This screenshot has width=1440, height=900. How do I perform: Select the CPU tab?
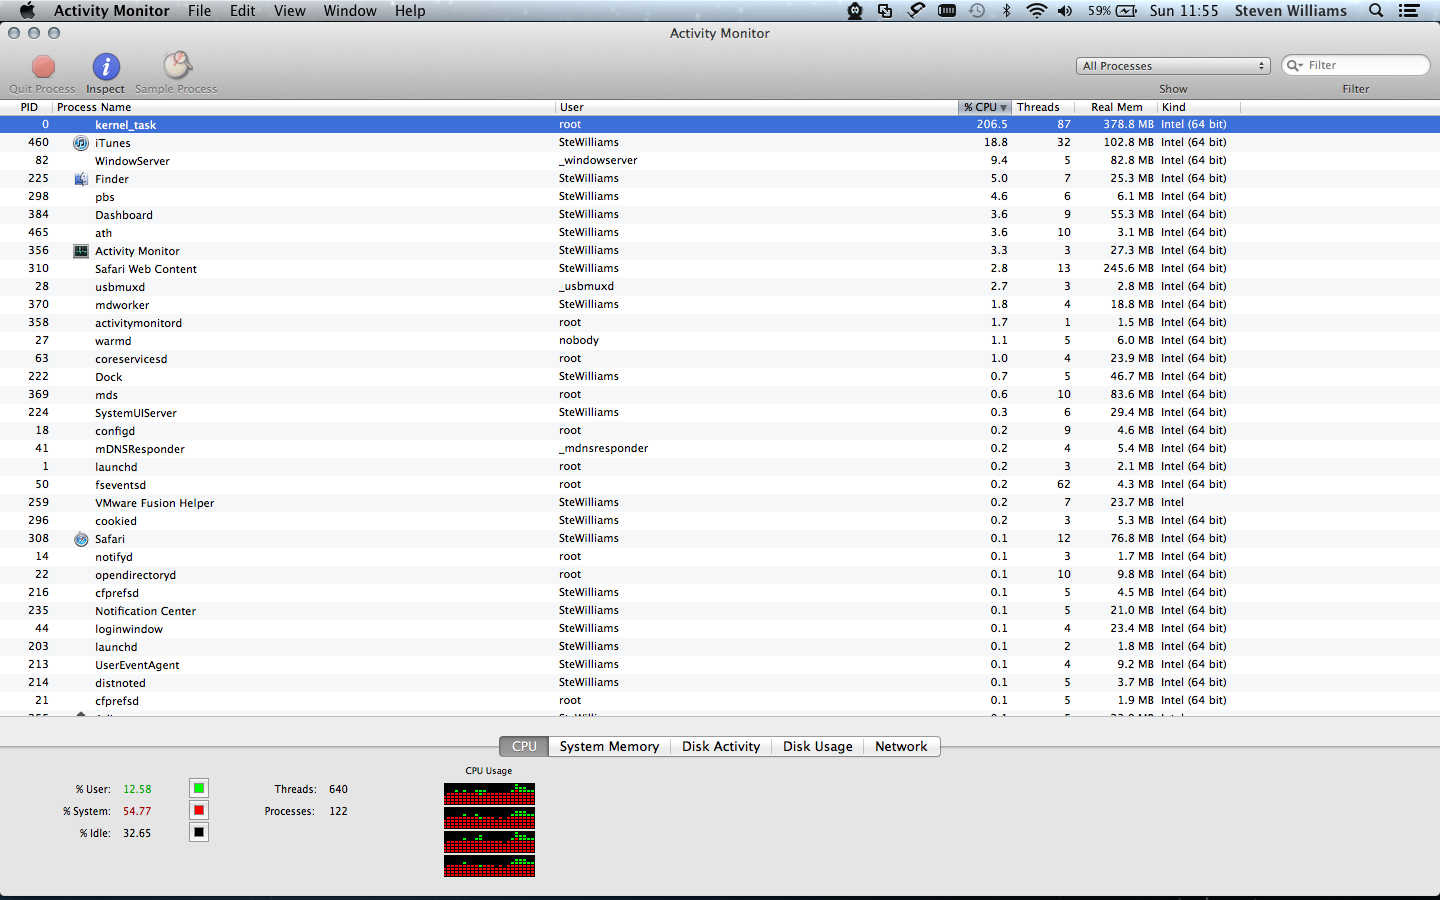tap(524, 747)
